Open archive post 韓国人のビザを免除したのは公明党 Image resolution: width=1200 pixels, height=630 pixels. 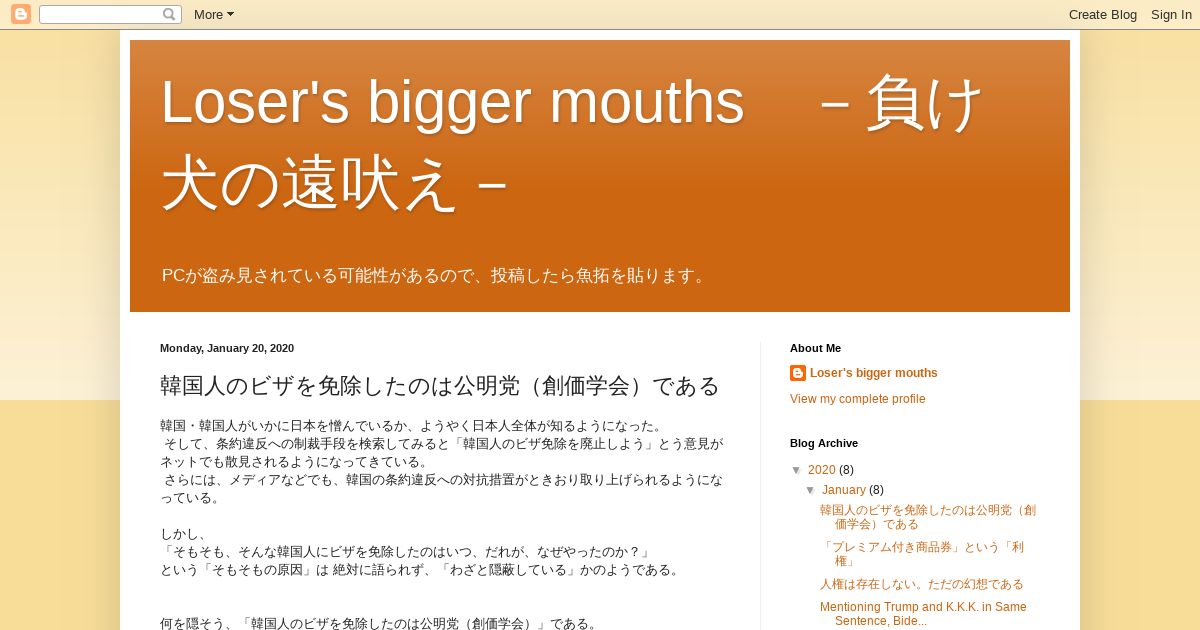928,517
